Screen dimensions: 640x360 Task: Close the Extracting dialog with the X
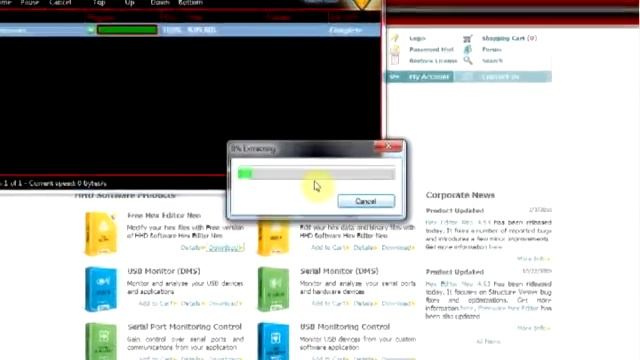click(x=388, y=146)
